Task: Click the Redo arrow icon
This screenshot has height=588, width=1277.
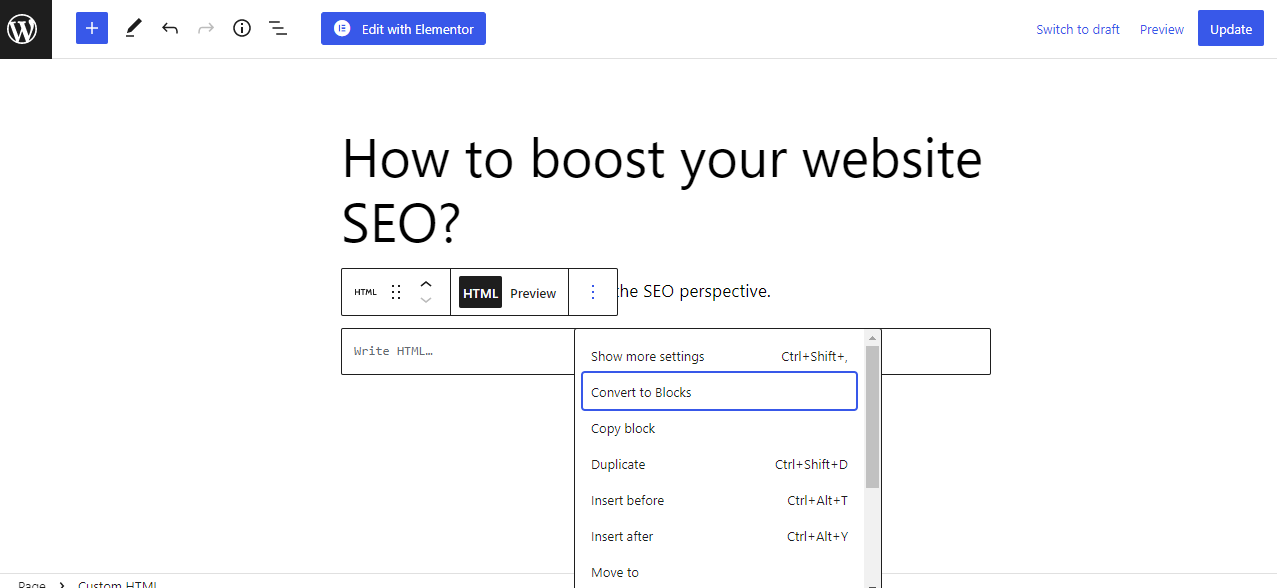Action: 205,28
